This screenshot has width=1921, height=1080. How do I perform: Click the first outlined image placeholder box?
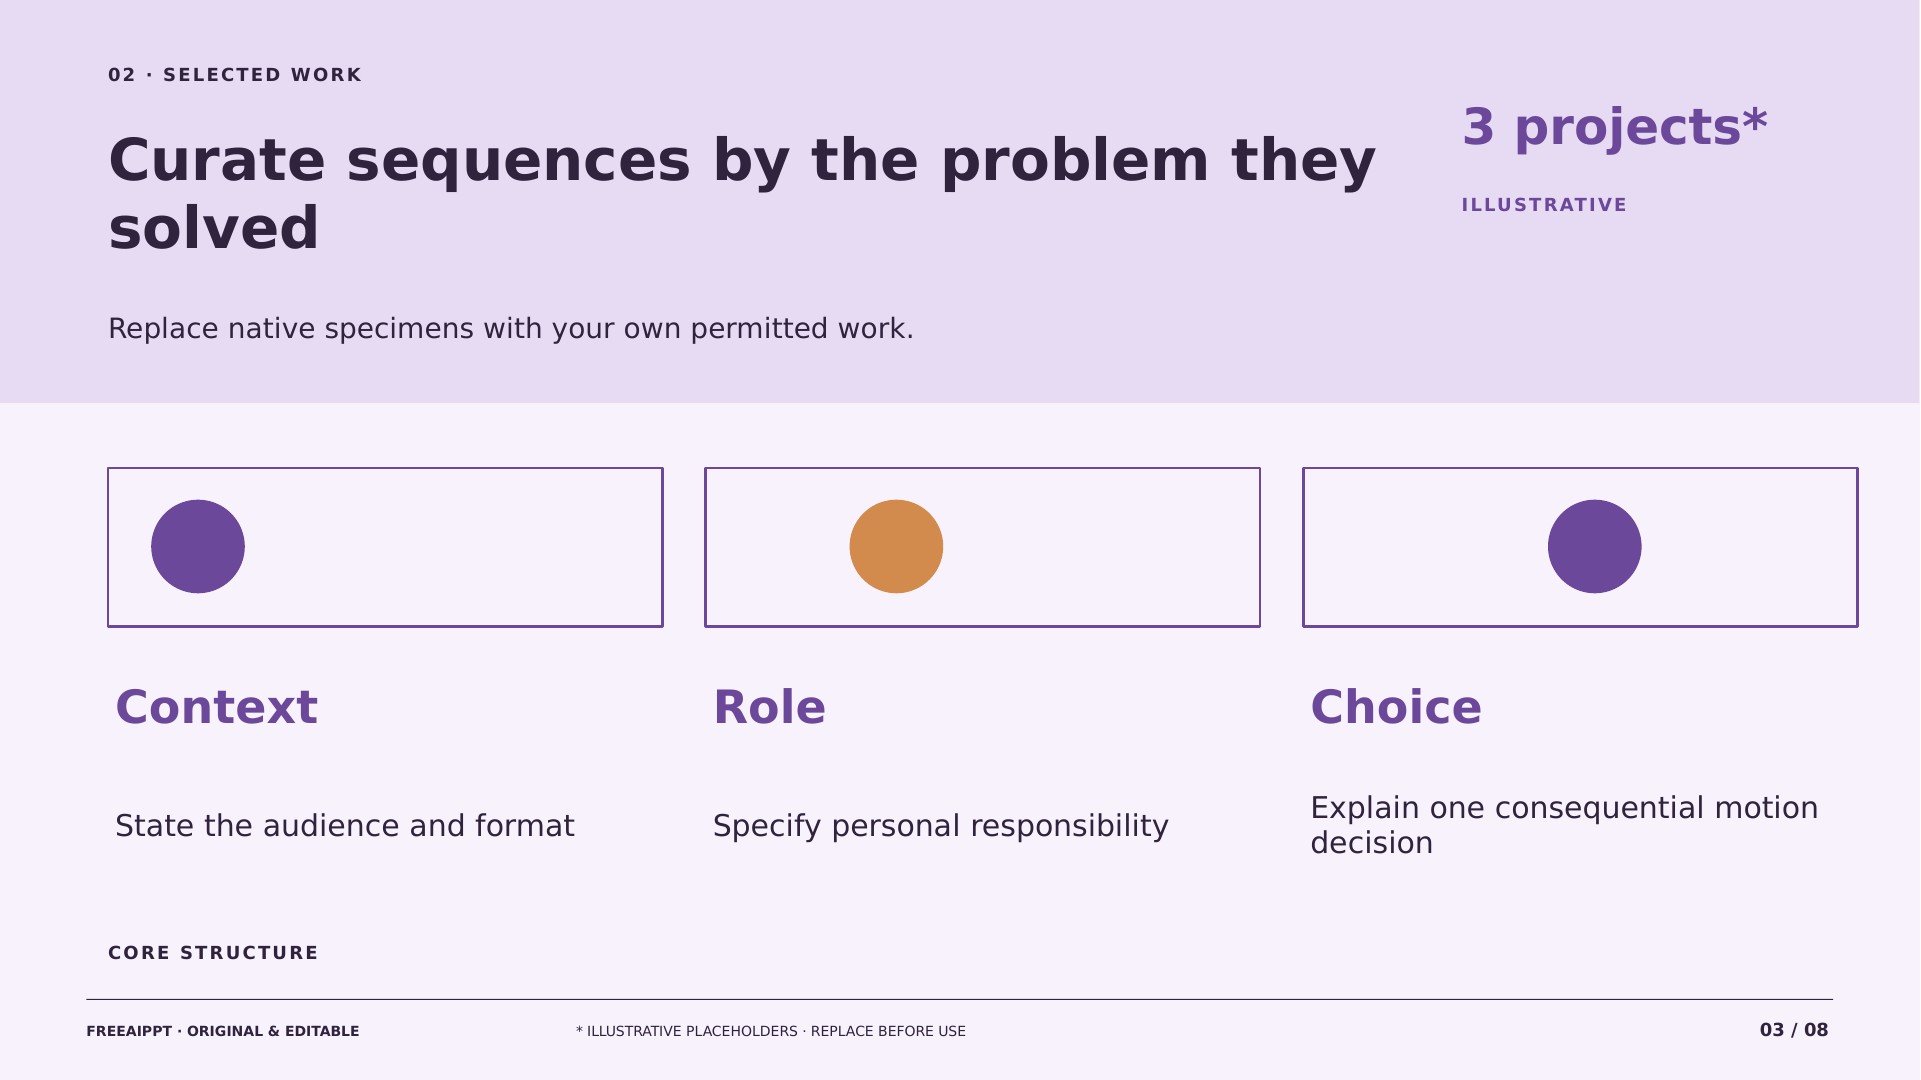[x=385, y=547]
